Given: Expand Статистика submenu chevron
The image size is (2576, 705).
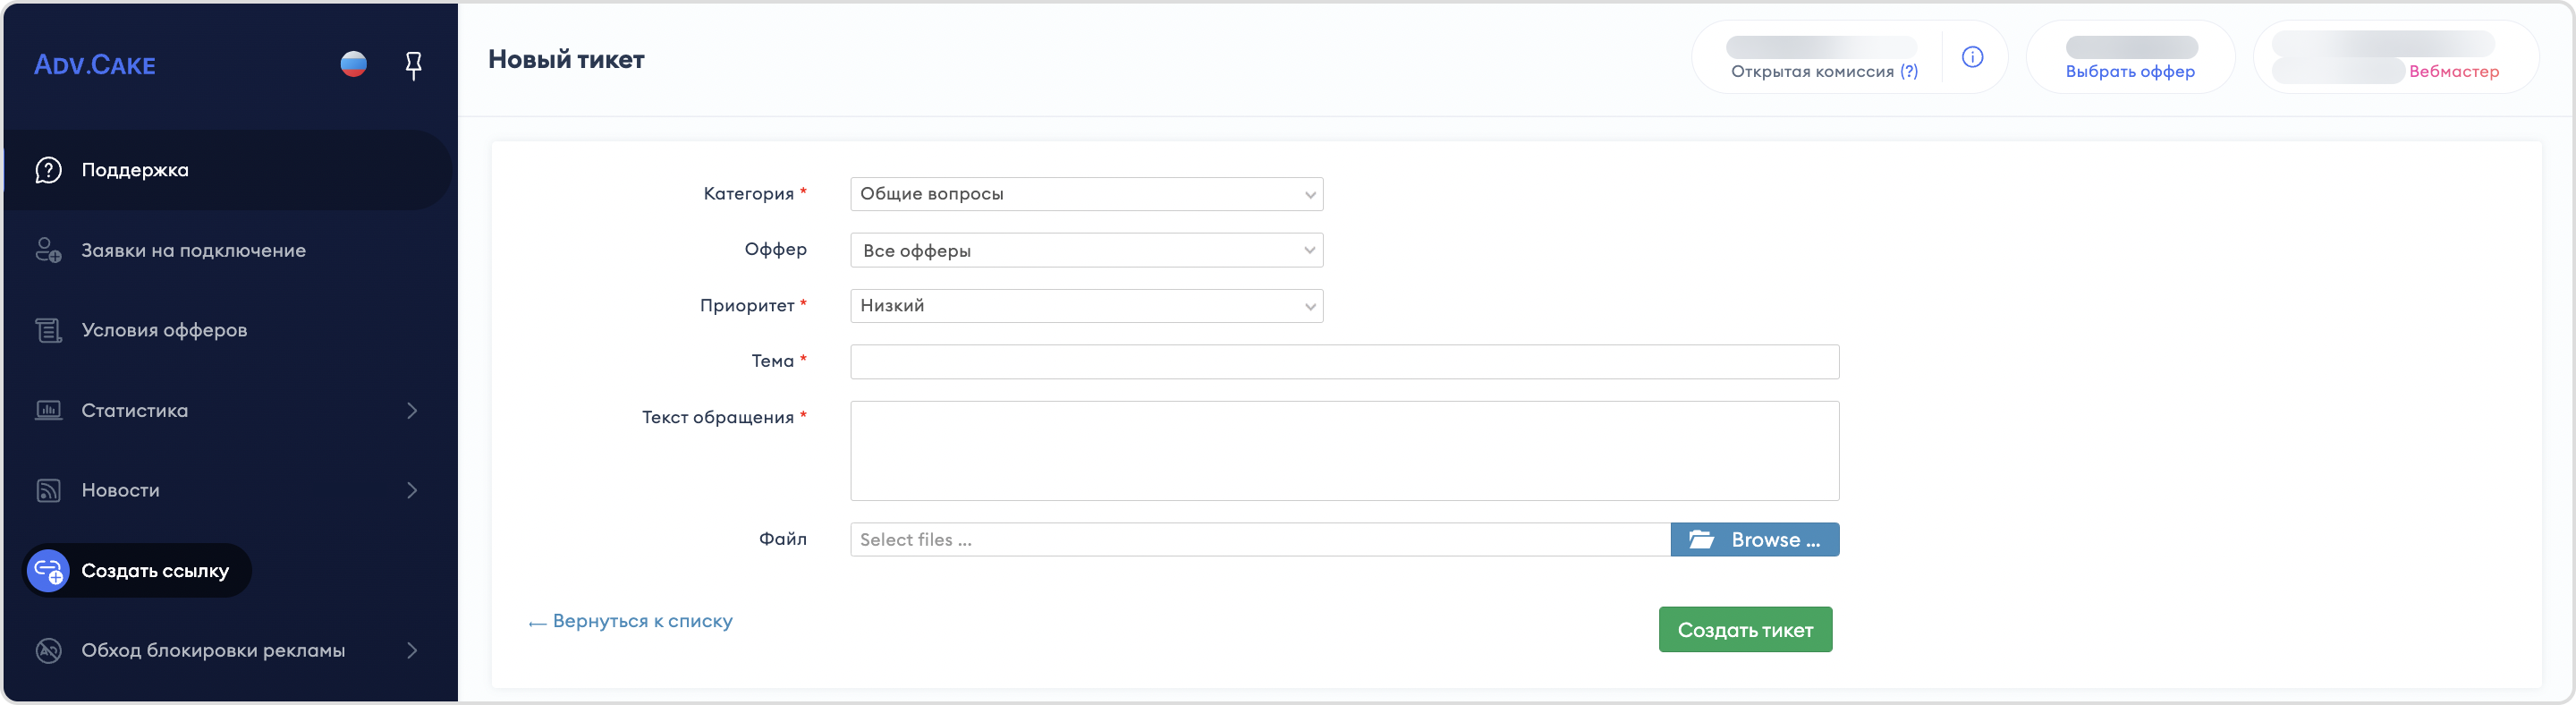Looking at the screenshot, I should pyautogui.click(x=412, y=410).
